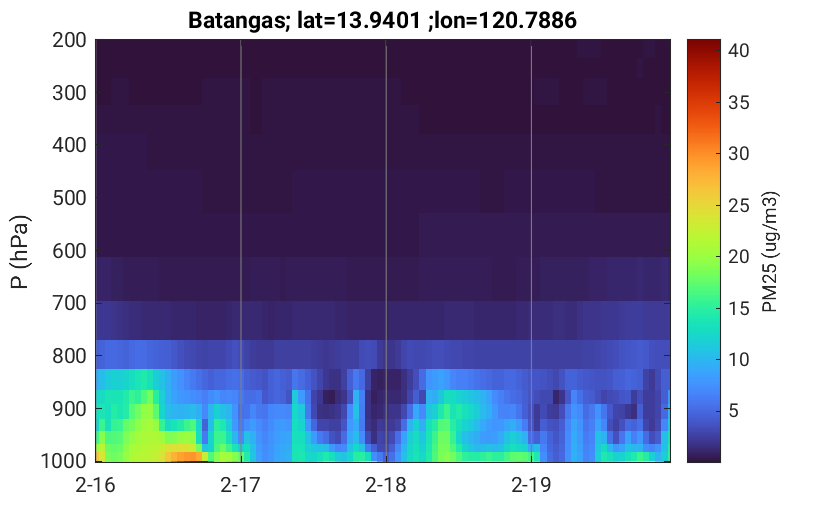This screenshot has width=833, height=521.
Task: Click the colorbar tick label '40'
Action: [738, 51]
